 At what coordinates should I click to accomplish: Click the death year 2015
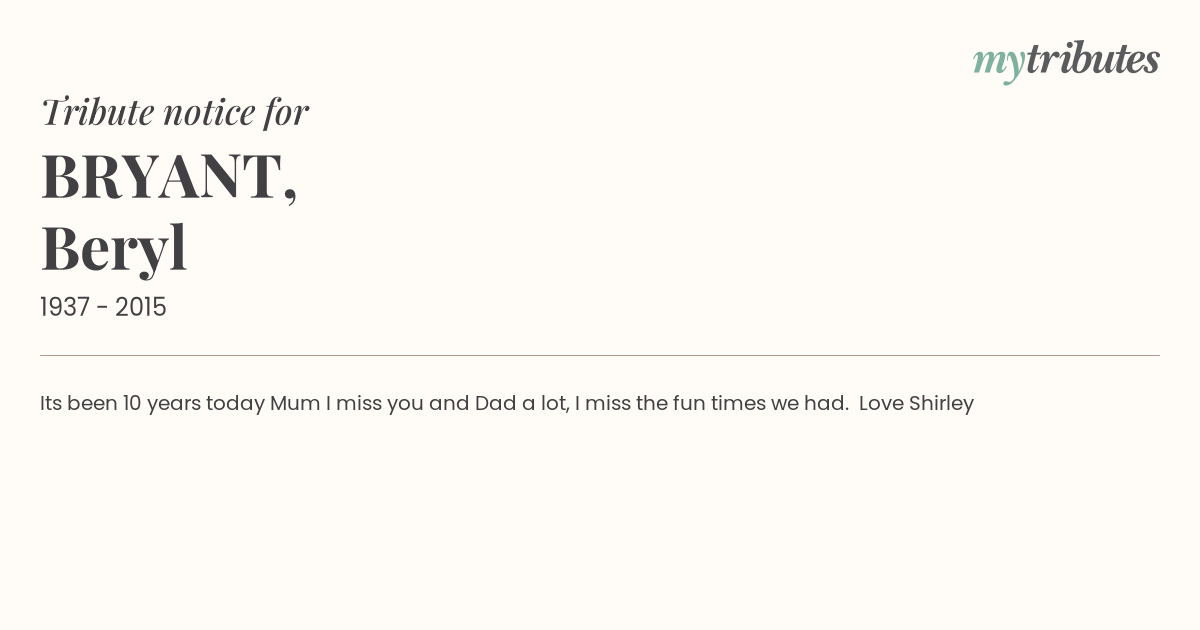coord(141,307)
